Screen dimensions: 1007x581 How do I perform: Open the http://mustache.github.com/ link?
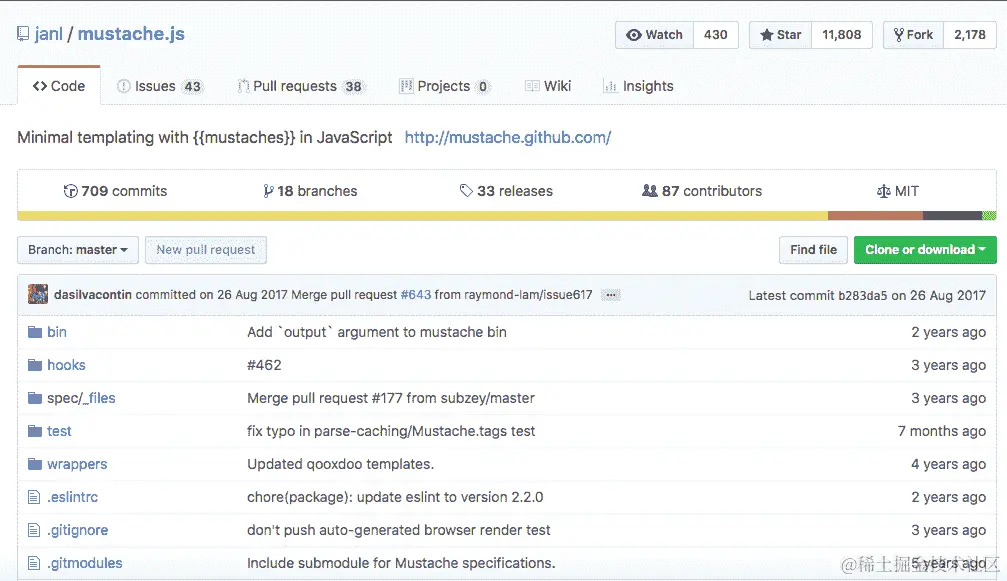(x=508, y=137)
